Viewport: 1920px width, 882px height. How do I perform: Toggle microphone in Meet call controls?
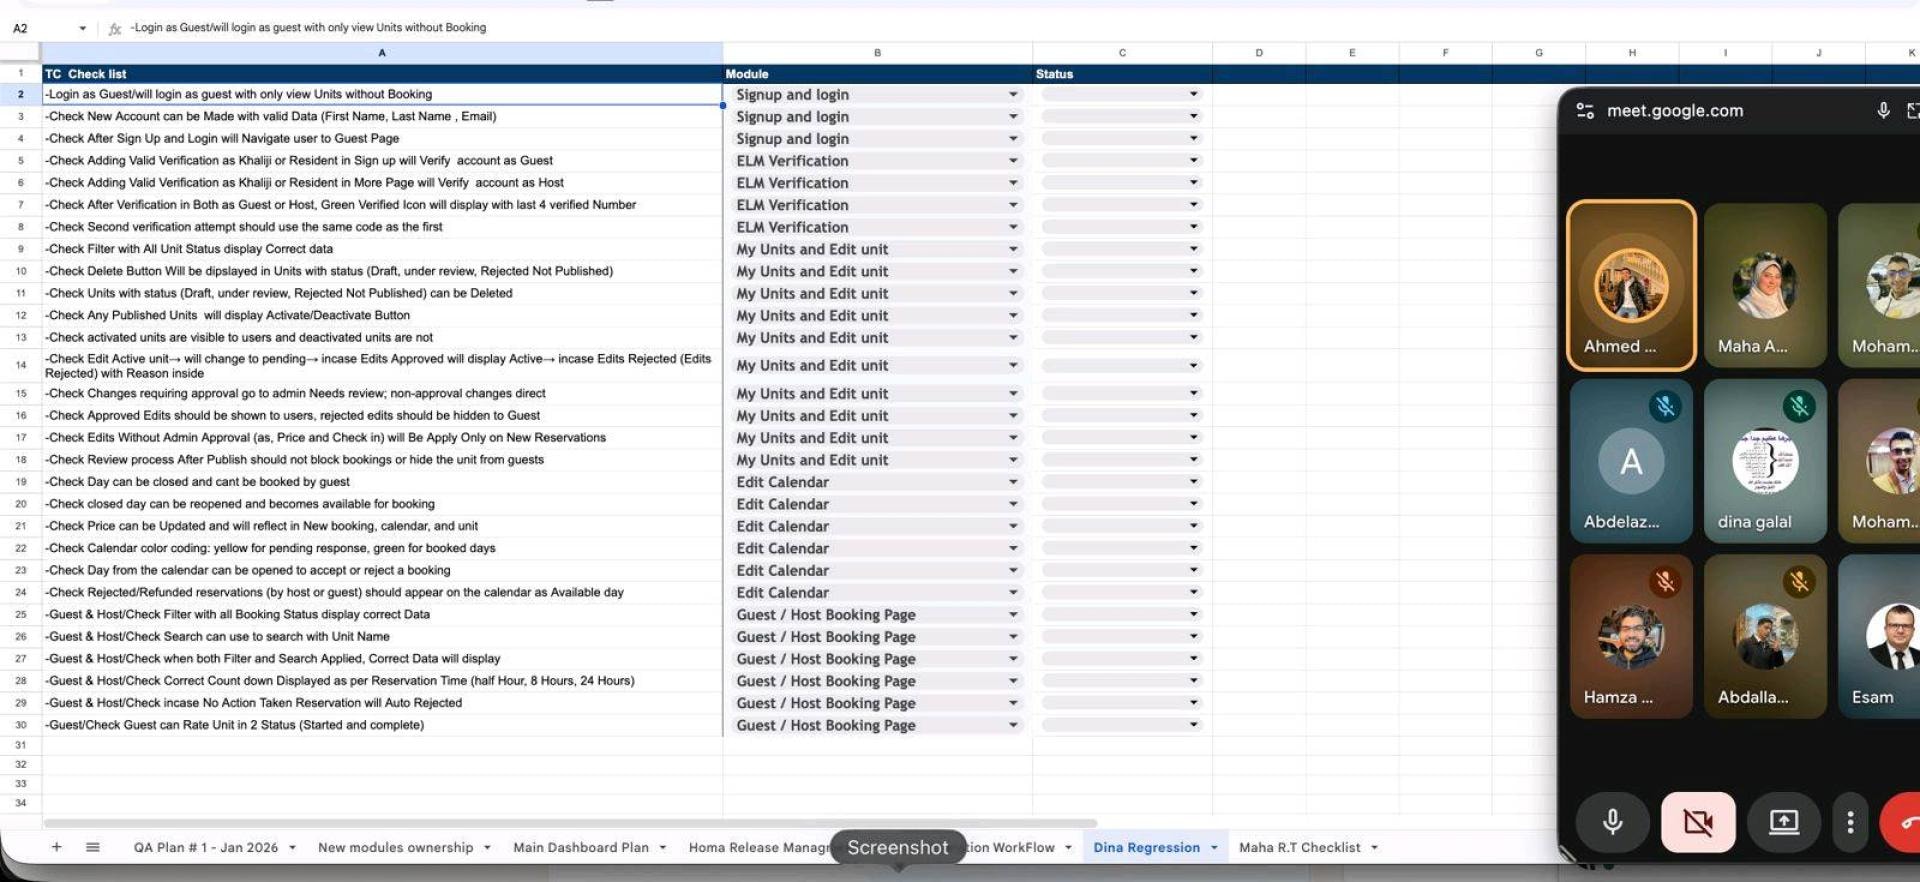[x=1612, y=822]
